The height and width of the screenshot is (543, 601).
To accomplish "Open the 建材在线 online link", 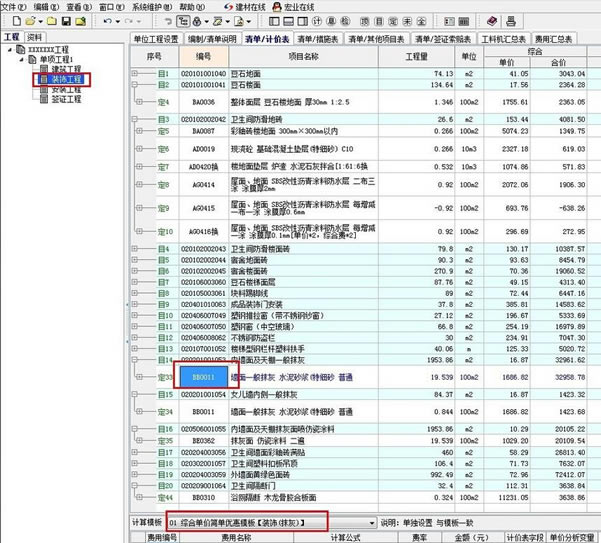I will 245,7.
